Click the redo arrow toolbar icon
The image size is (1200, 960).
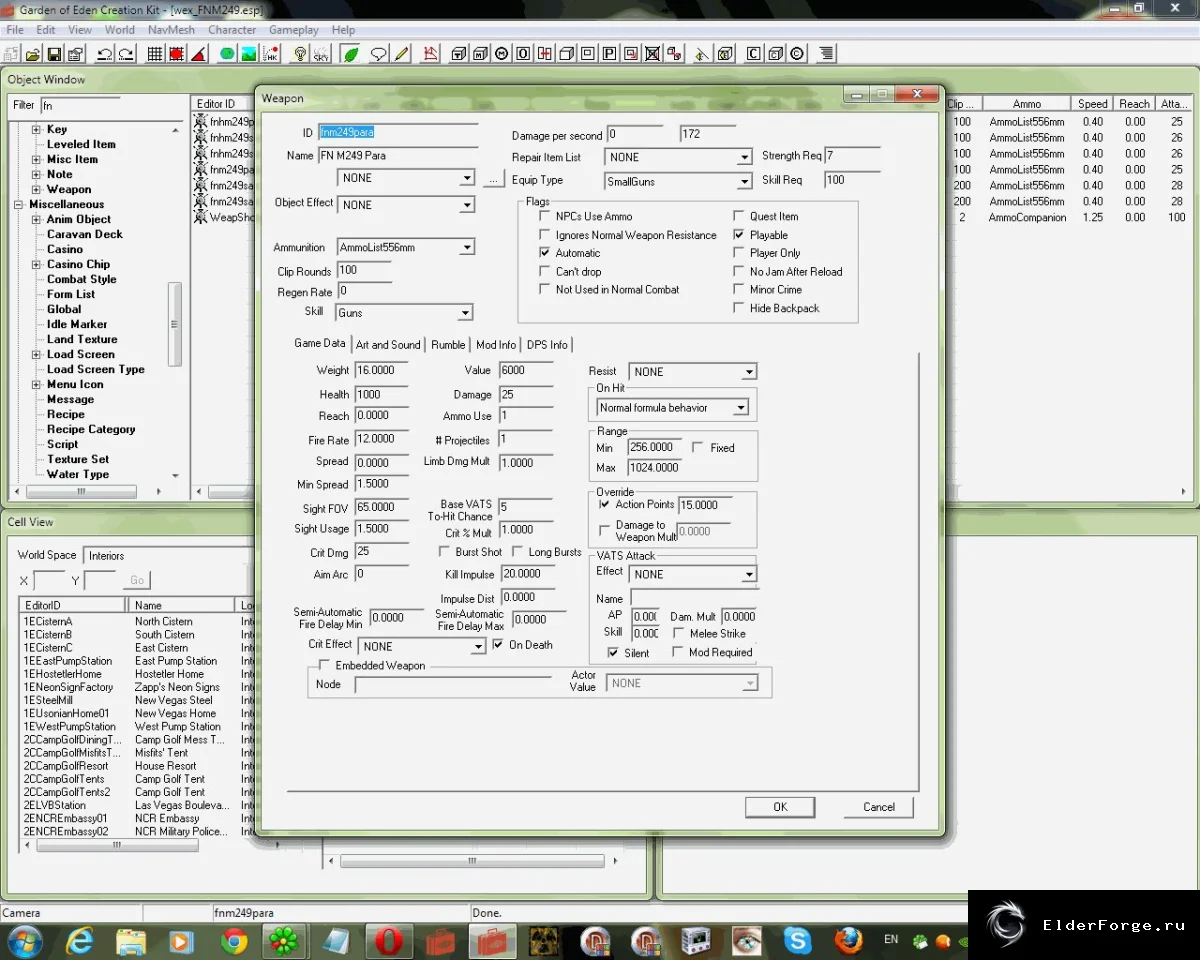coord(127,54)
